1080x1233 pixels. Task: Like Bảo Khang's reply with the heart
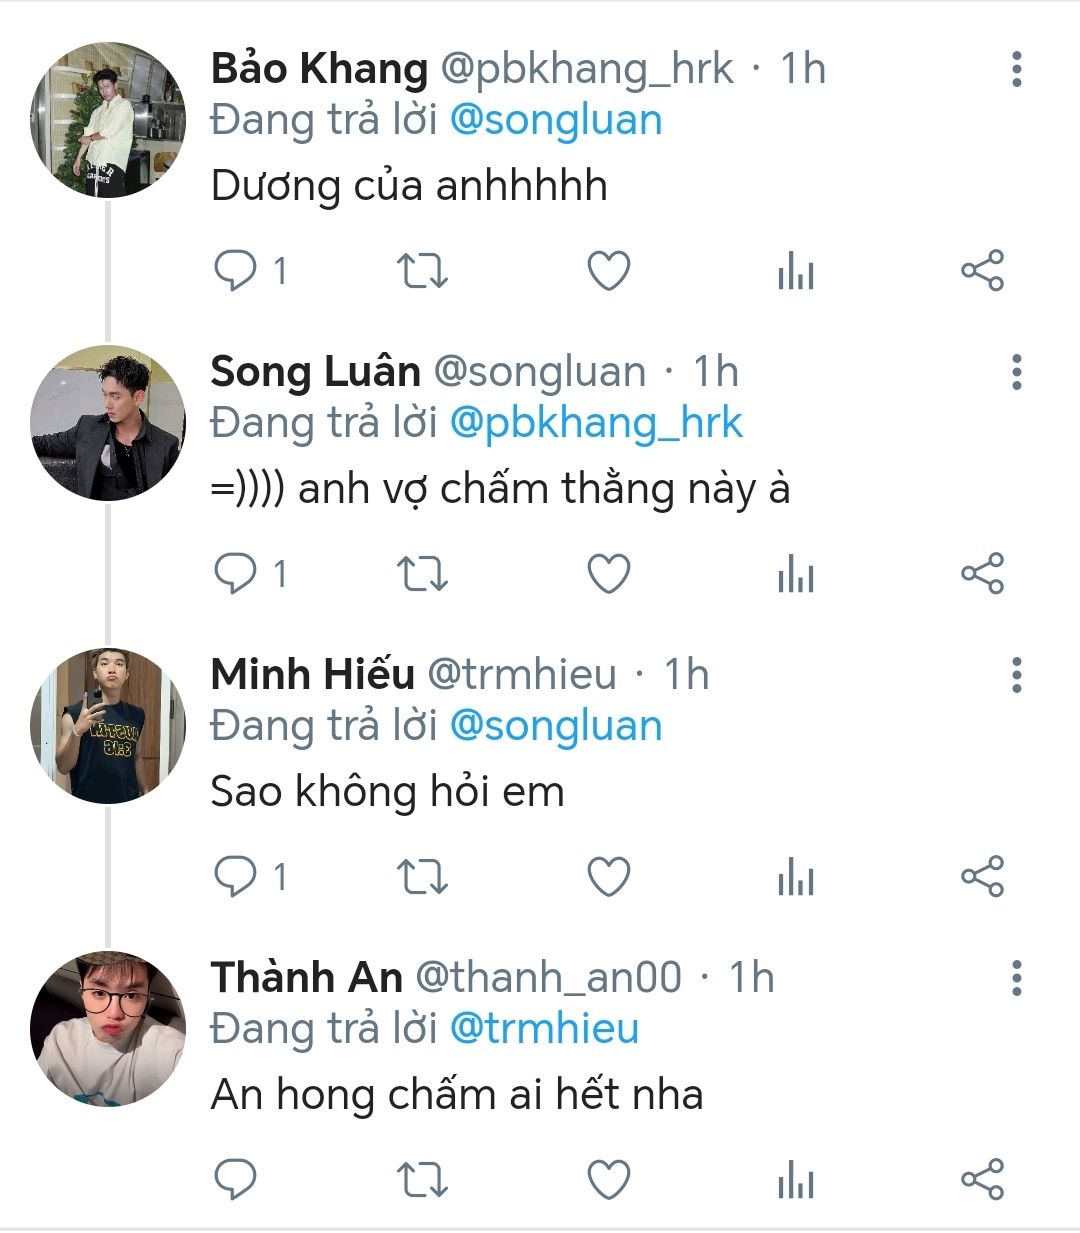608,271
